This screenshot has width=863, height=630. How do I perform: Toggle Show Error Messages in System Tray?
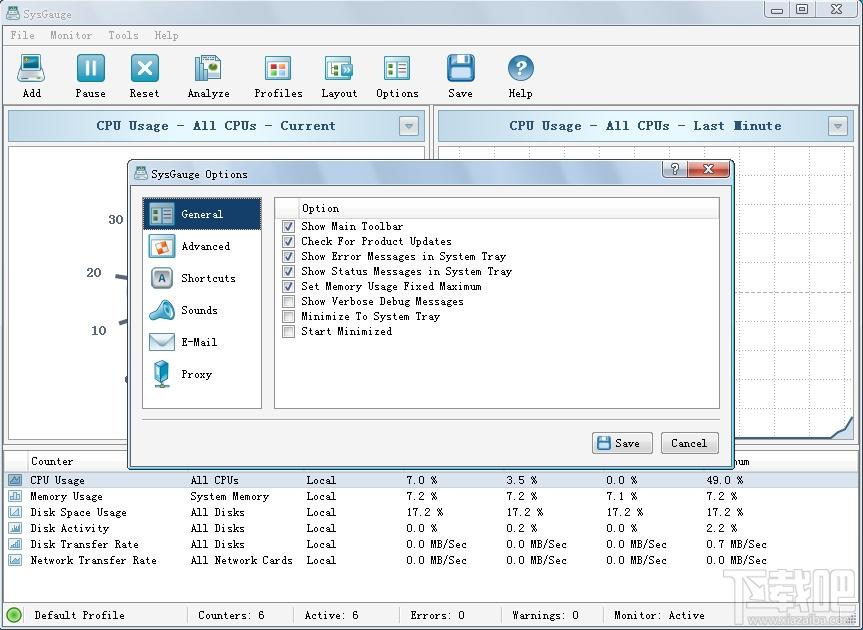pyautogui.click(x=288, y=256)
